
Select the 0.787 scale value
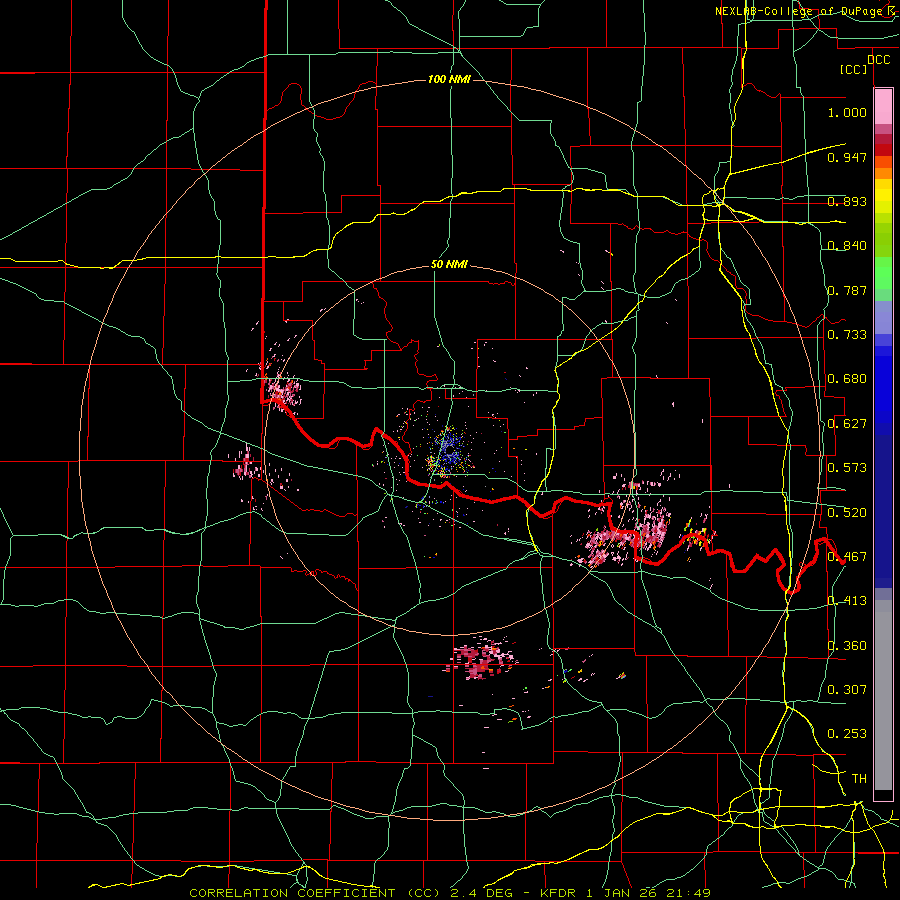click(847, 290)
